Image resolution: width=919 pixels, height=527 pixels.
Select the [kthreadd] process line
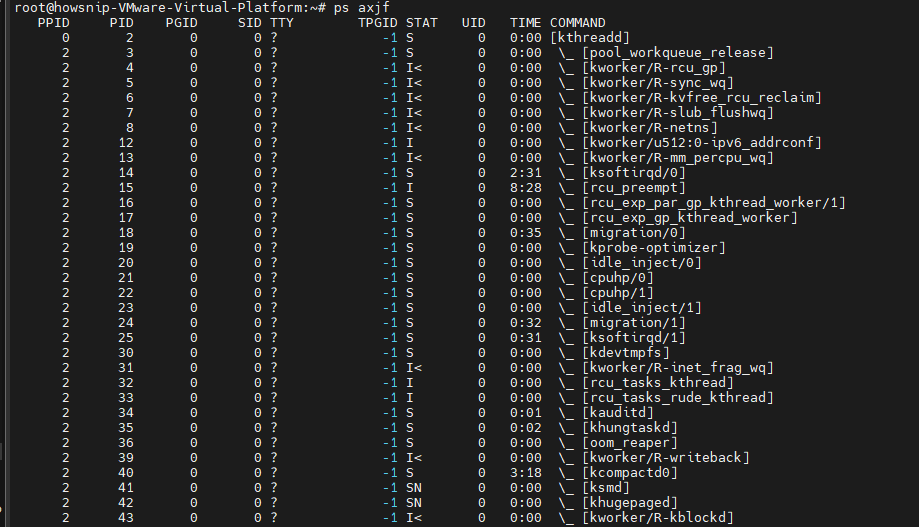tap(590, 38)
